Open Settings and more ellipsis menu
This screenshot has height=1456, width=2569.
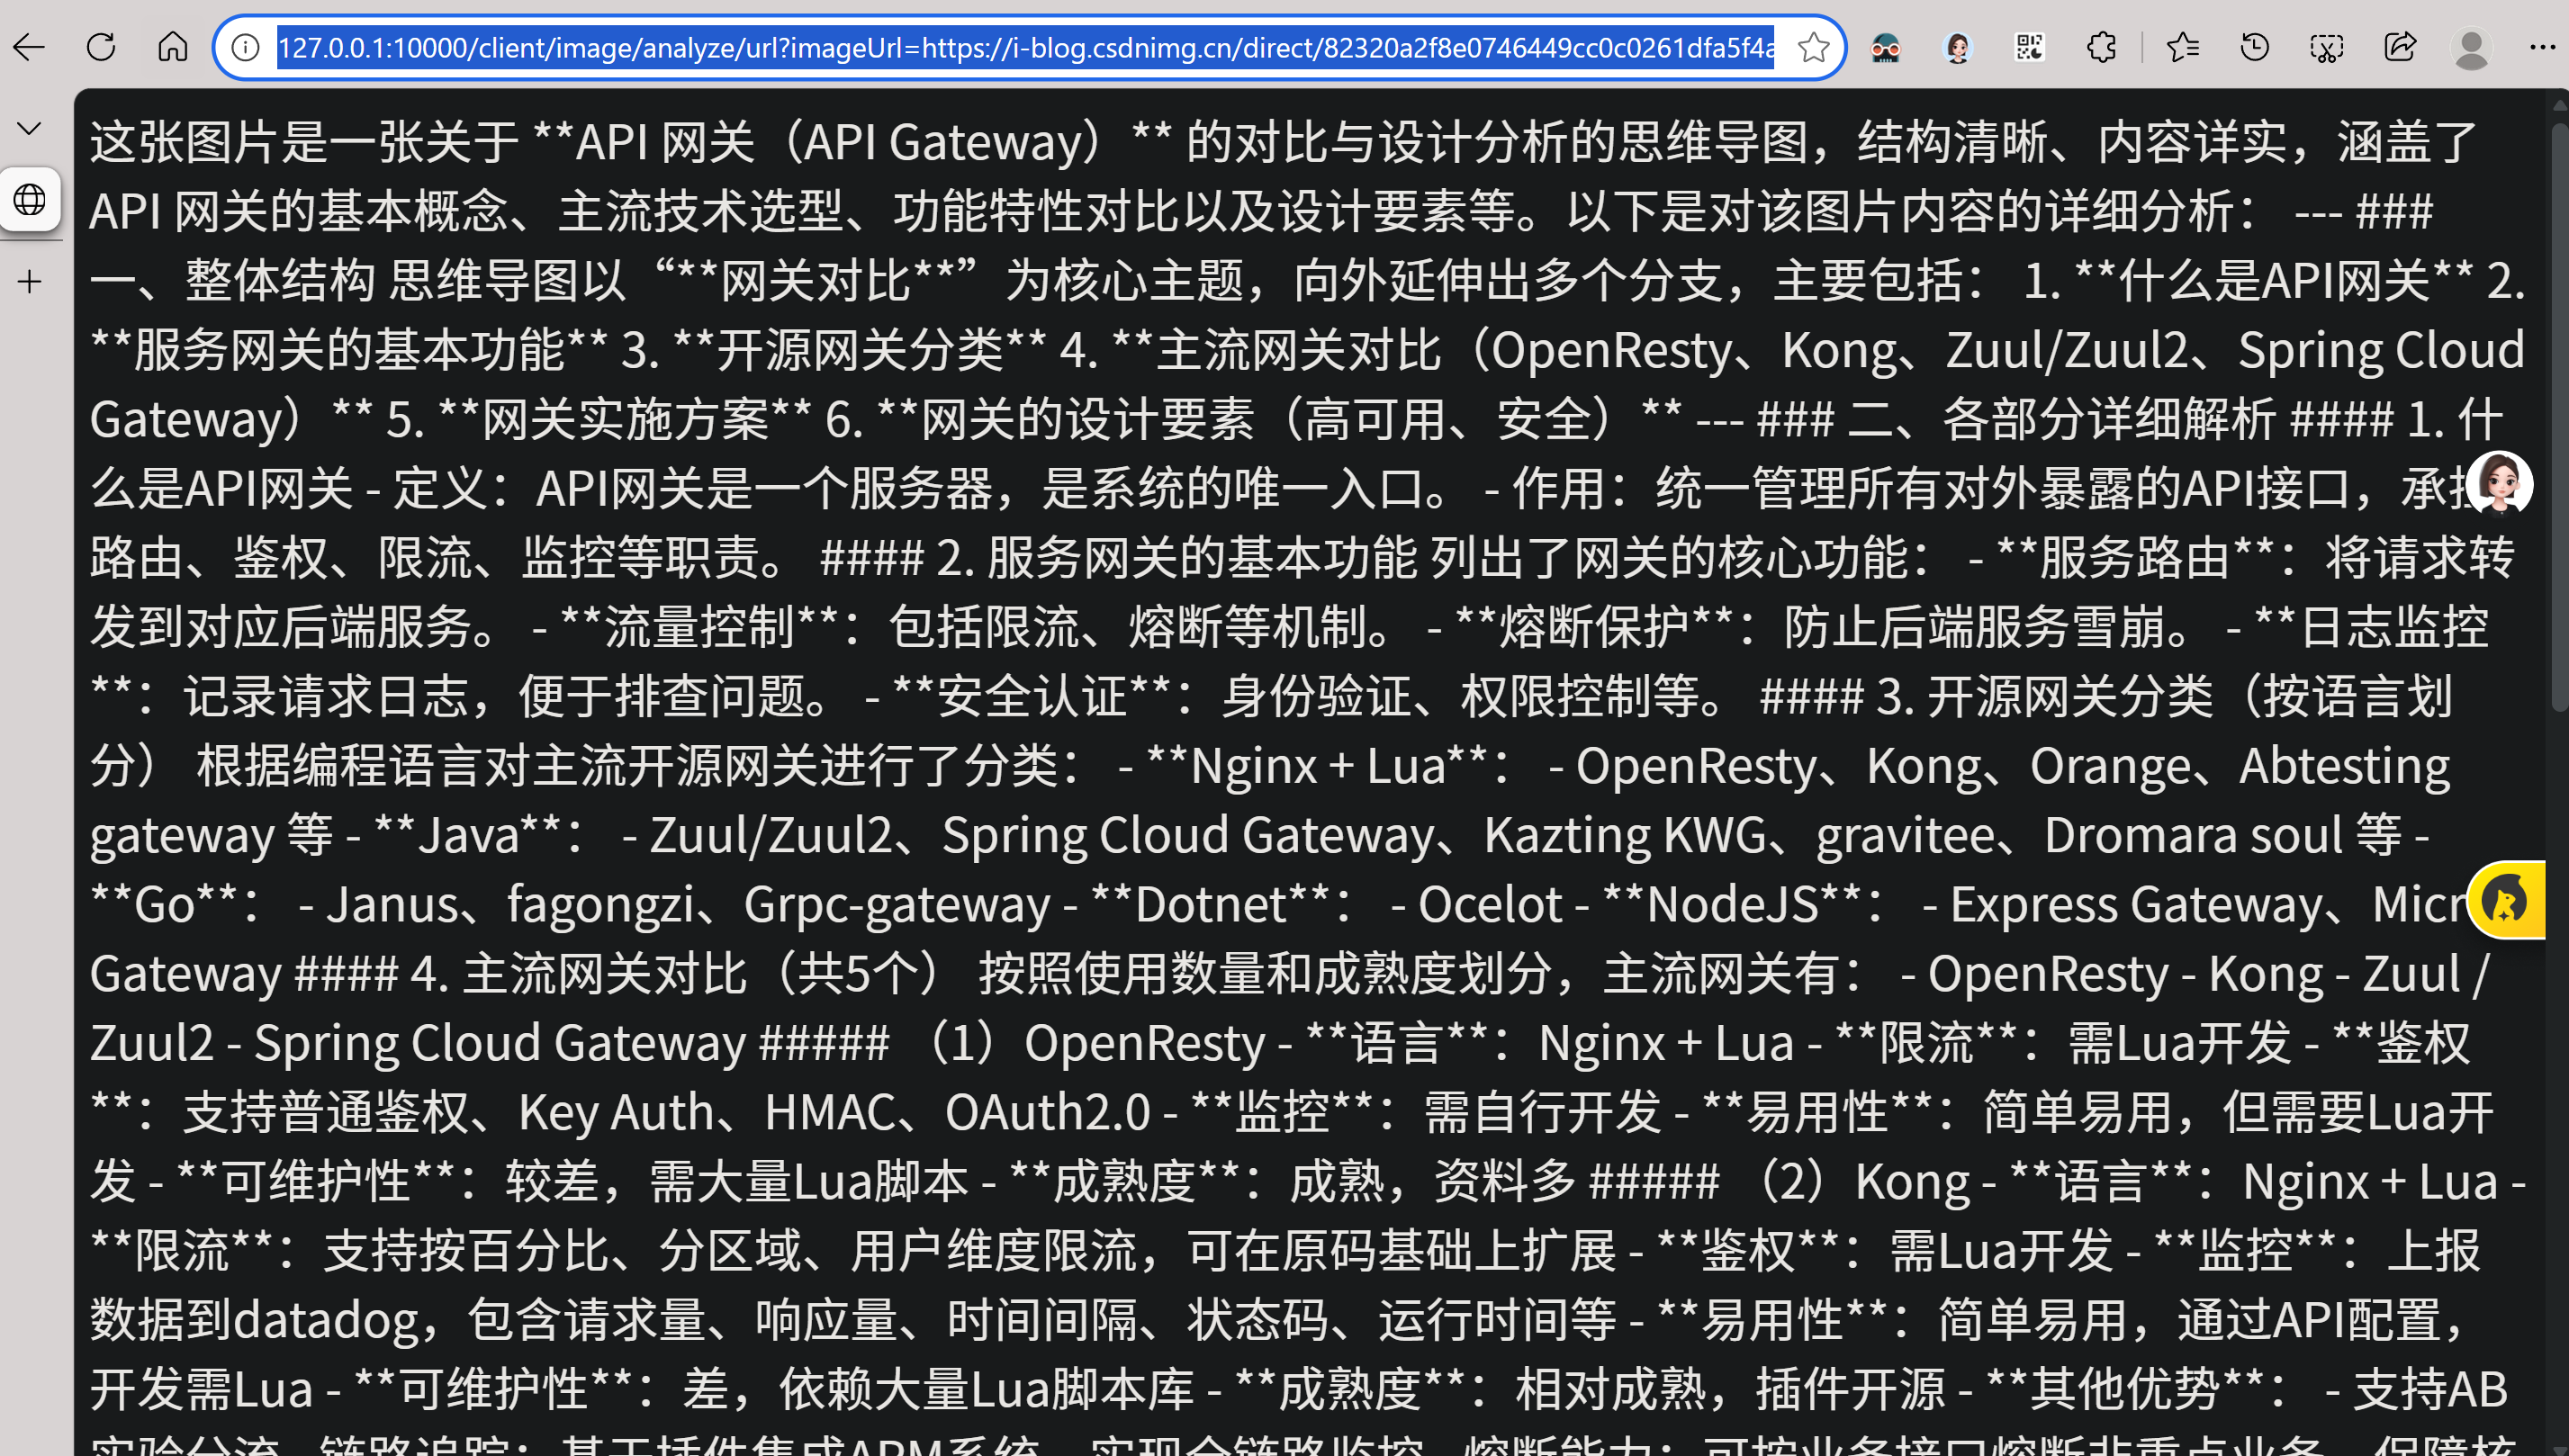[2541, 47]
